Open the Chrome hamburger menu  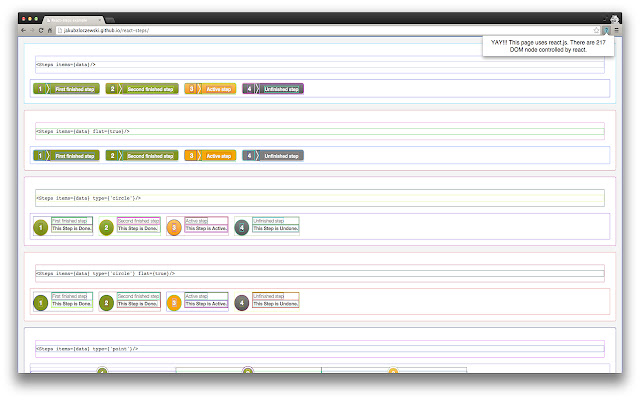click(616, 30)
